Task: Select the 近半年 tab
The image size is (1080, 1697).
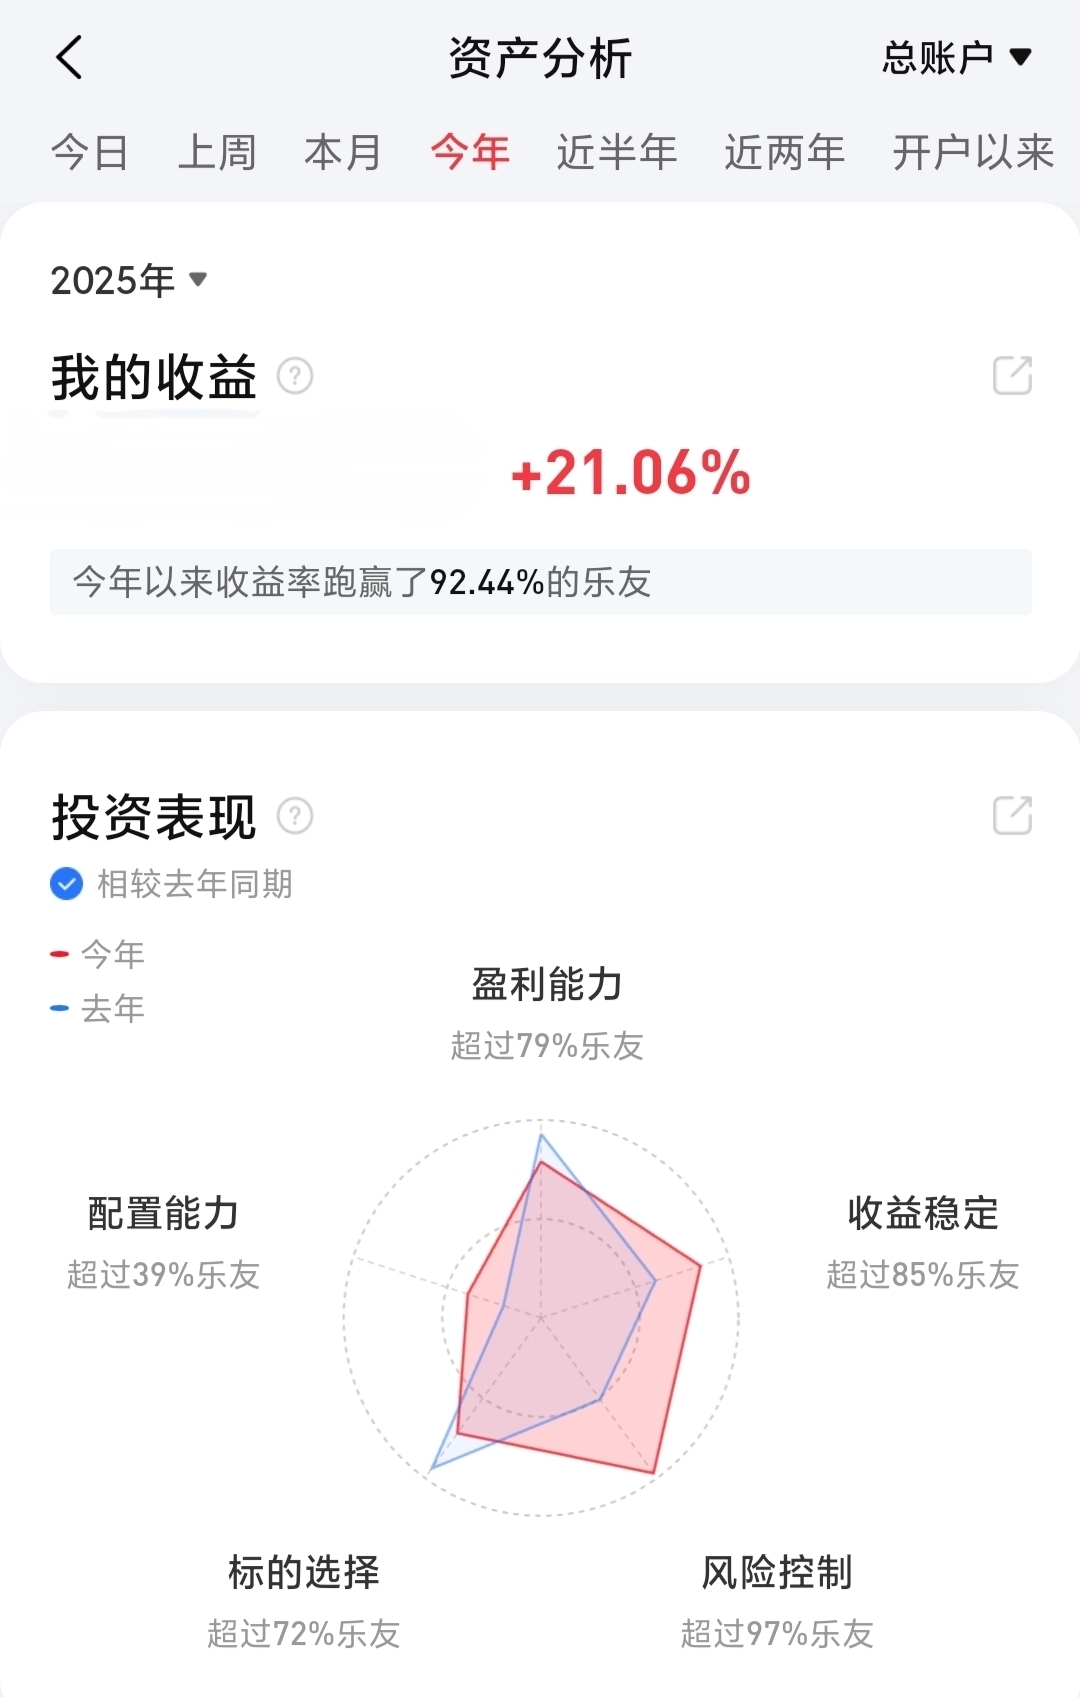Action: point(617,153)
